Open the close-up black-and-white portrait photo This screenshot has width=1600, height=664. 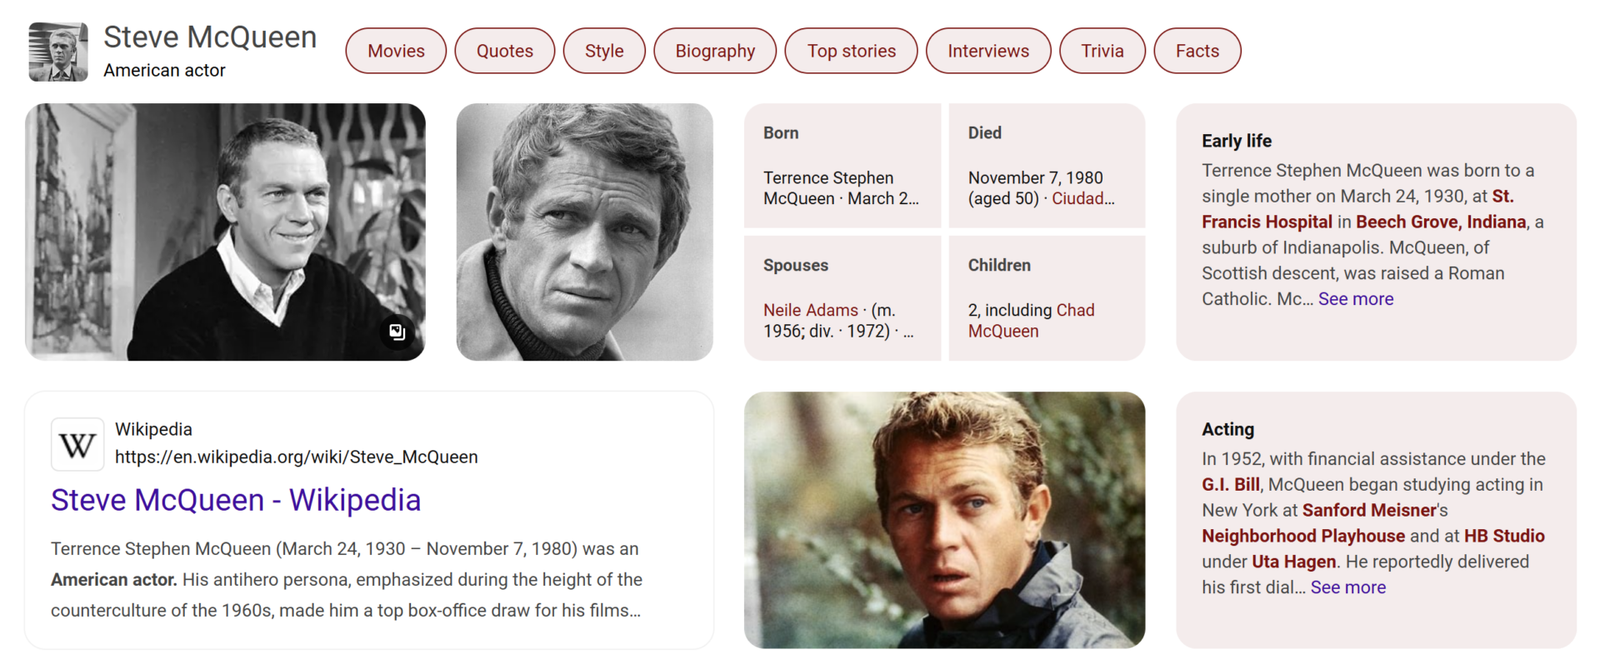coord(584,232)
